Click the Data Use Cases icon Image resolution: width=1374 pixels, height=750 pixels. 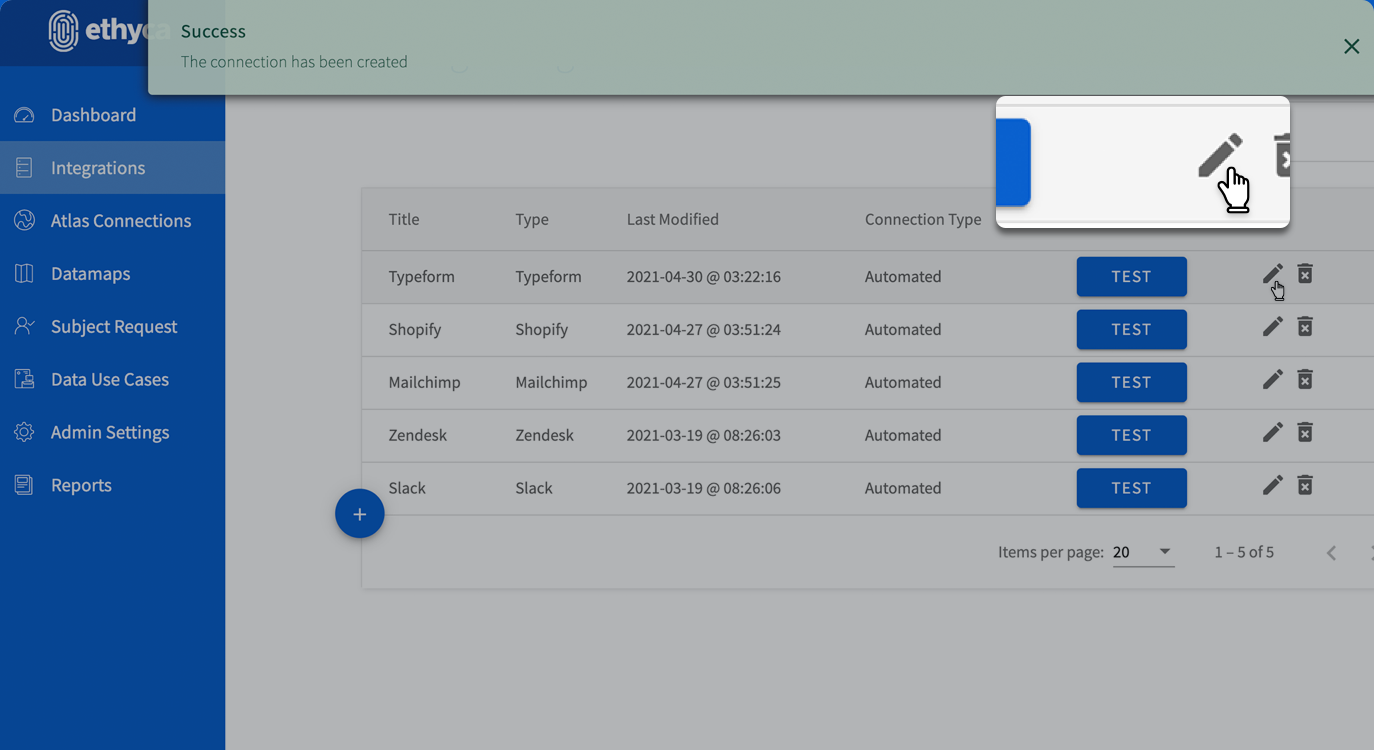24,380
